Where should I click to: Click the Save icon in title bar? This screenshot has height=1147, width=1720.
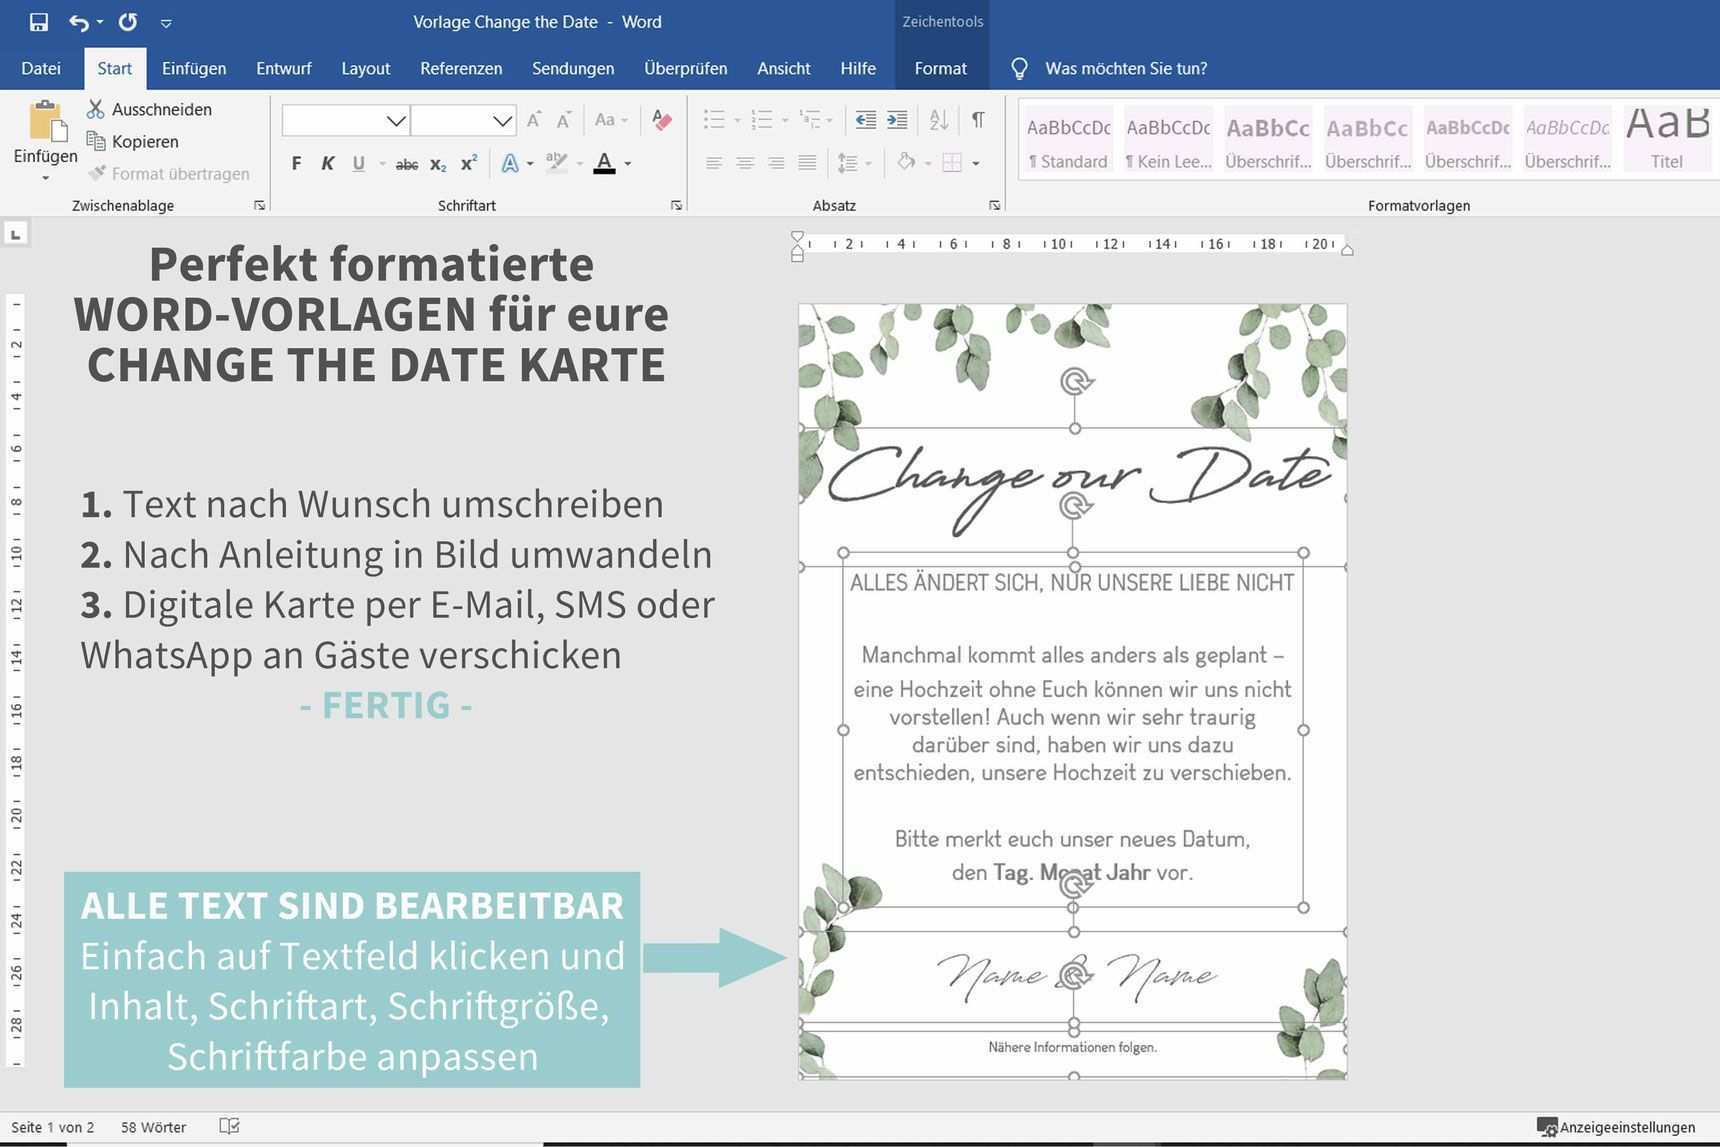point(39,22)
